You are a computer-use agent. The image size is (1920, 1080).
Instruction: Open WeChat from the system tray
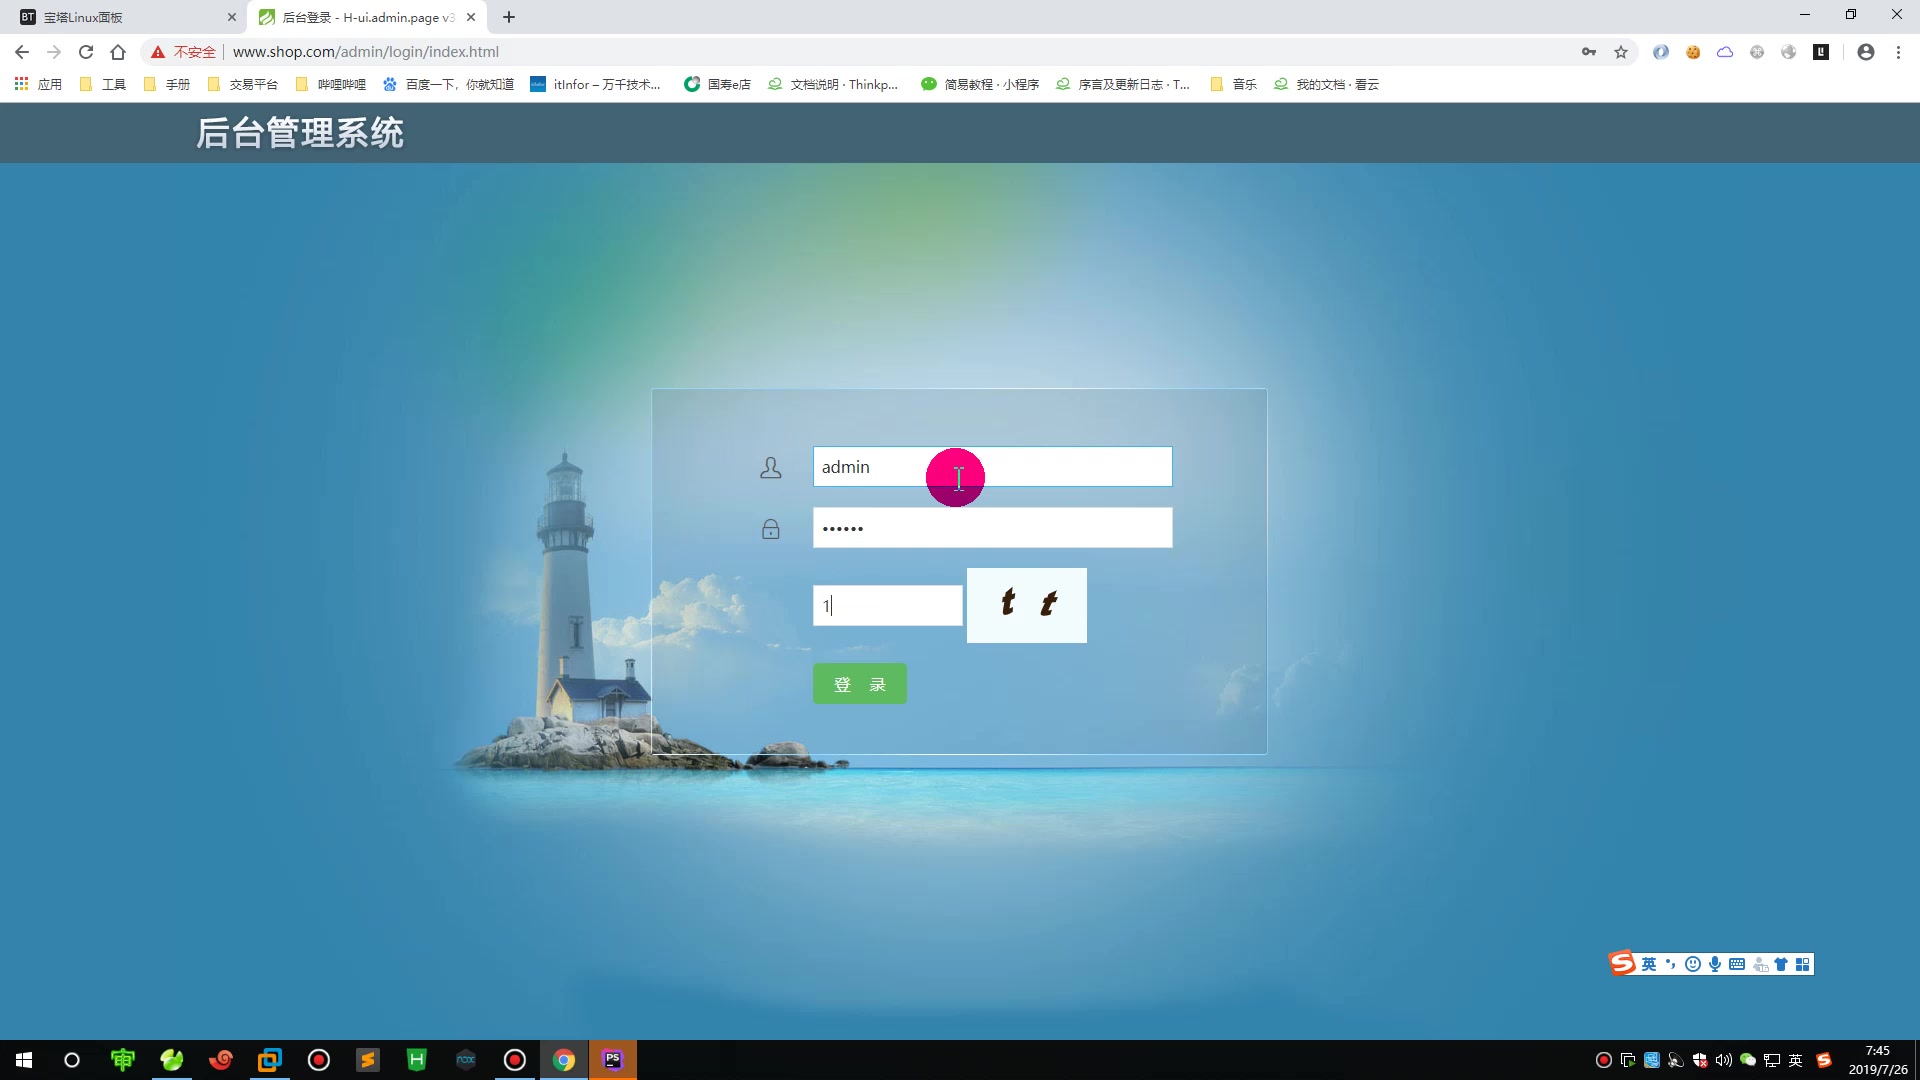[x=1748, y=1059]
